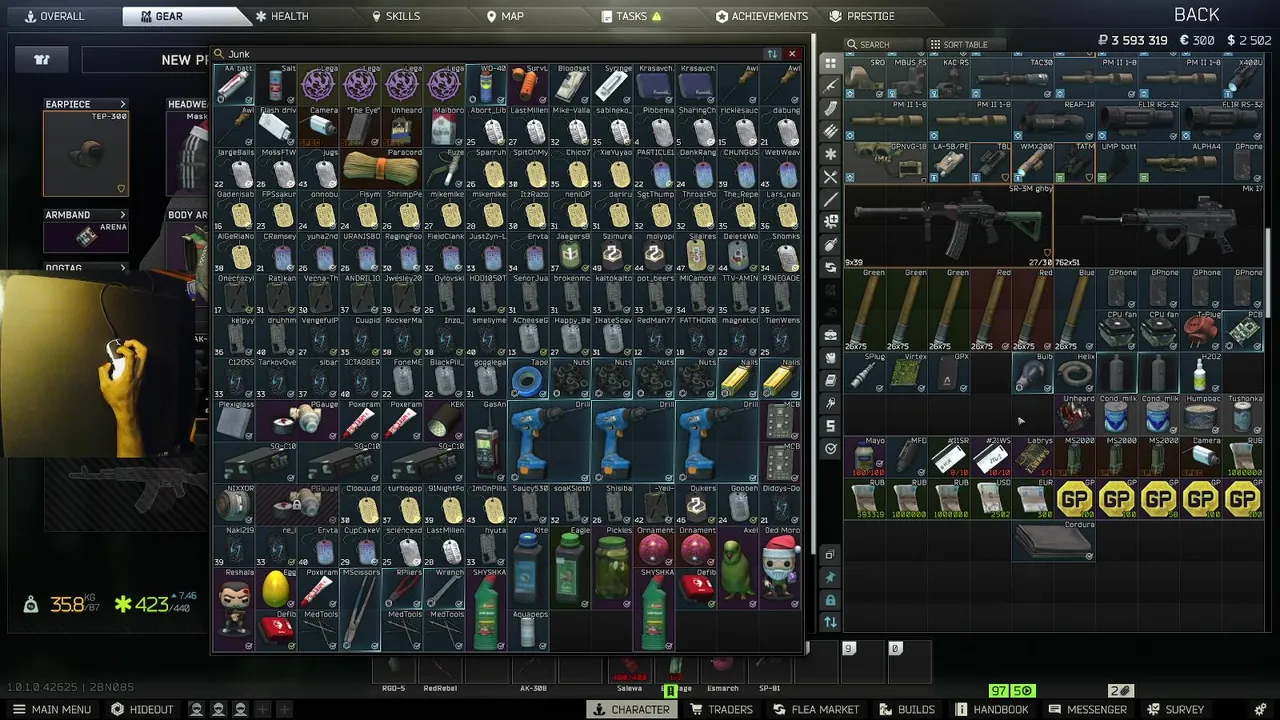Screen dimensions: 1280x720
Task: Filter stash by grenade icon
Action: coord(830,245)
